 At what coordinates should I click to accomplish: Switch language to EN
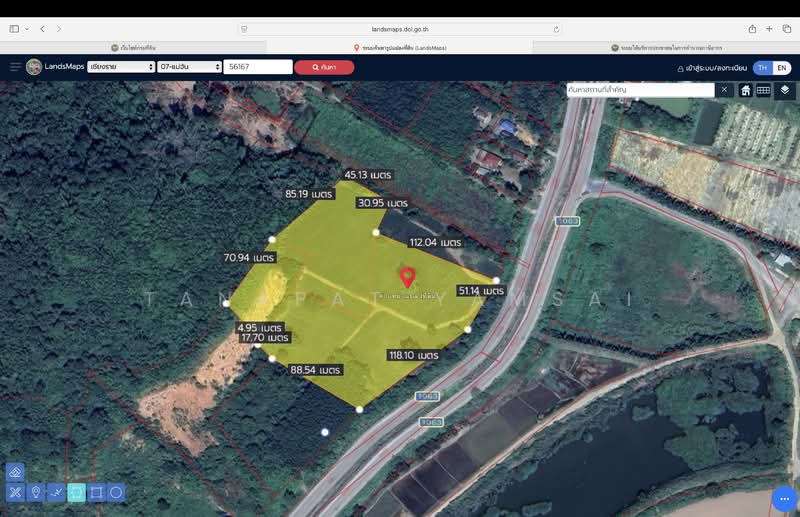[x=781, y=68]
